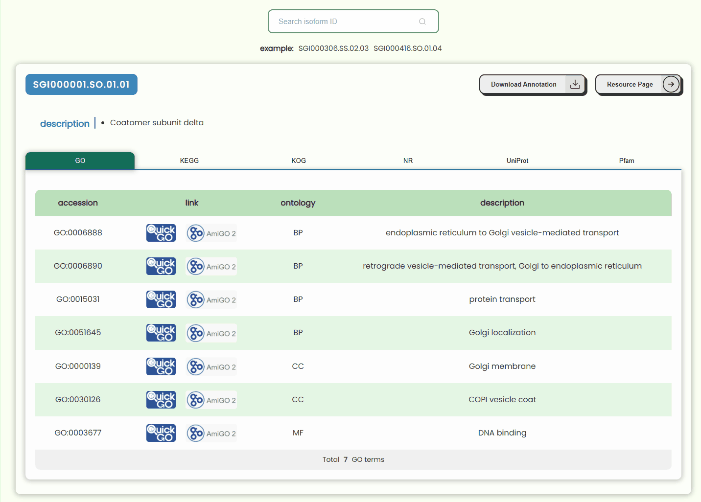
Task: Switch to the KOG tab
Action: 299,160
